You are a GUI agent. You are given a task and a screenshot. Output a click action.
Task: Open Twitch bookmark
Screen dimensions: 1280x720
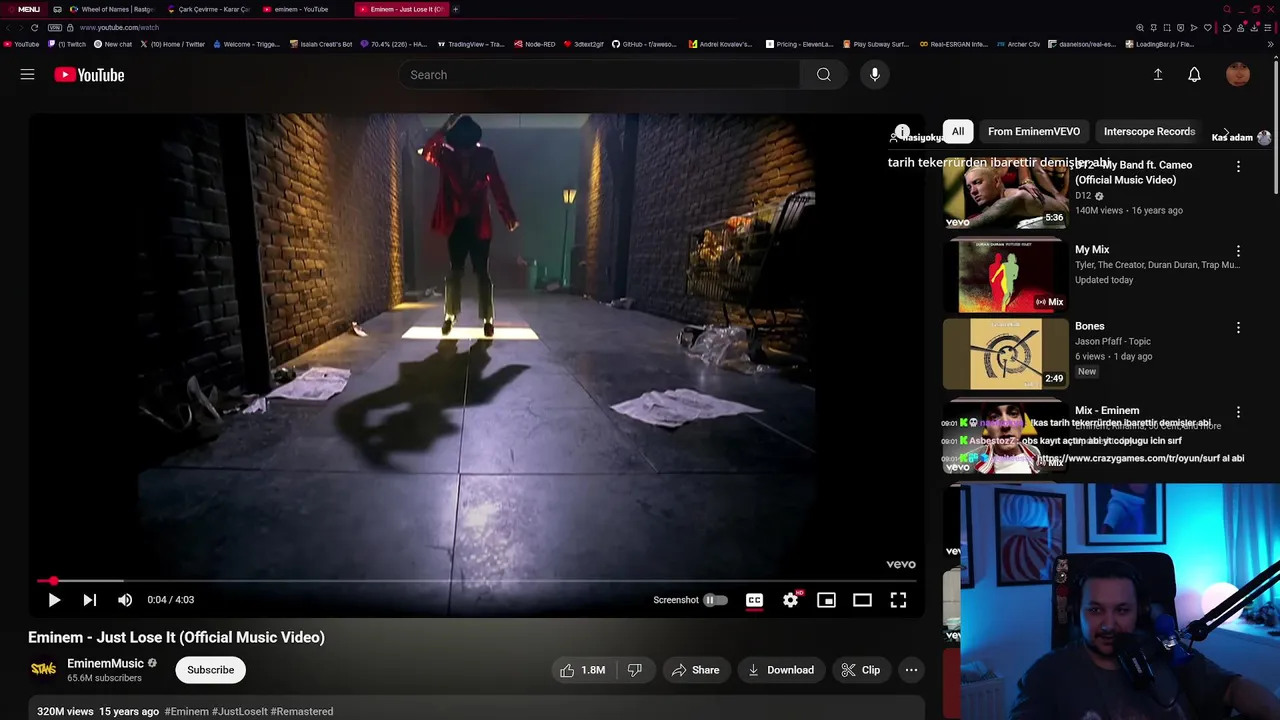tap(68, 44)
